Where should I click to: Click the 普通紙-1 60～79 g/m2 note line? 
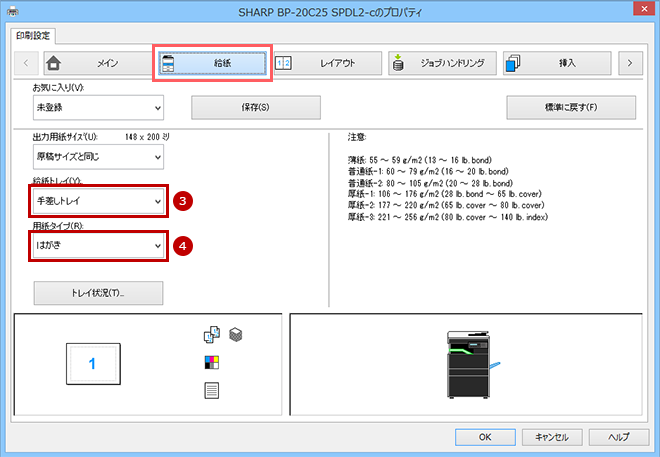click(428, 172)
